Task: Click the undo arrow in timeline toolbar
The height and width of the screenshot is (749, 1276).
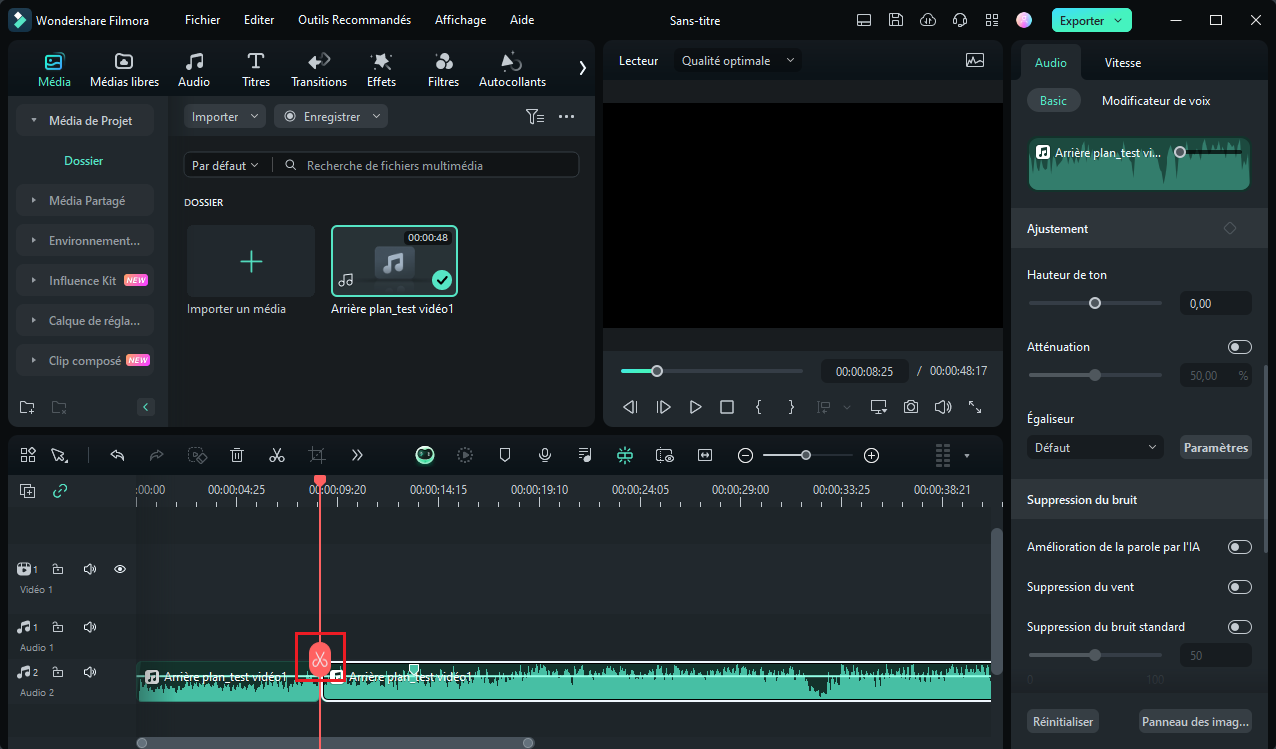Action: pyautogui.click(x=117, y=455)
